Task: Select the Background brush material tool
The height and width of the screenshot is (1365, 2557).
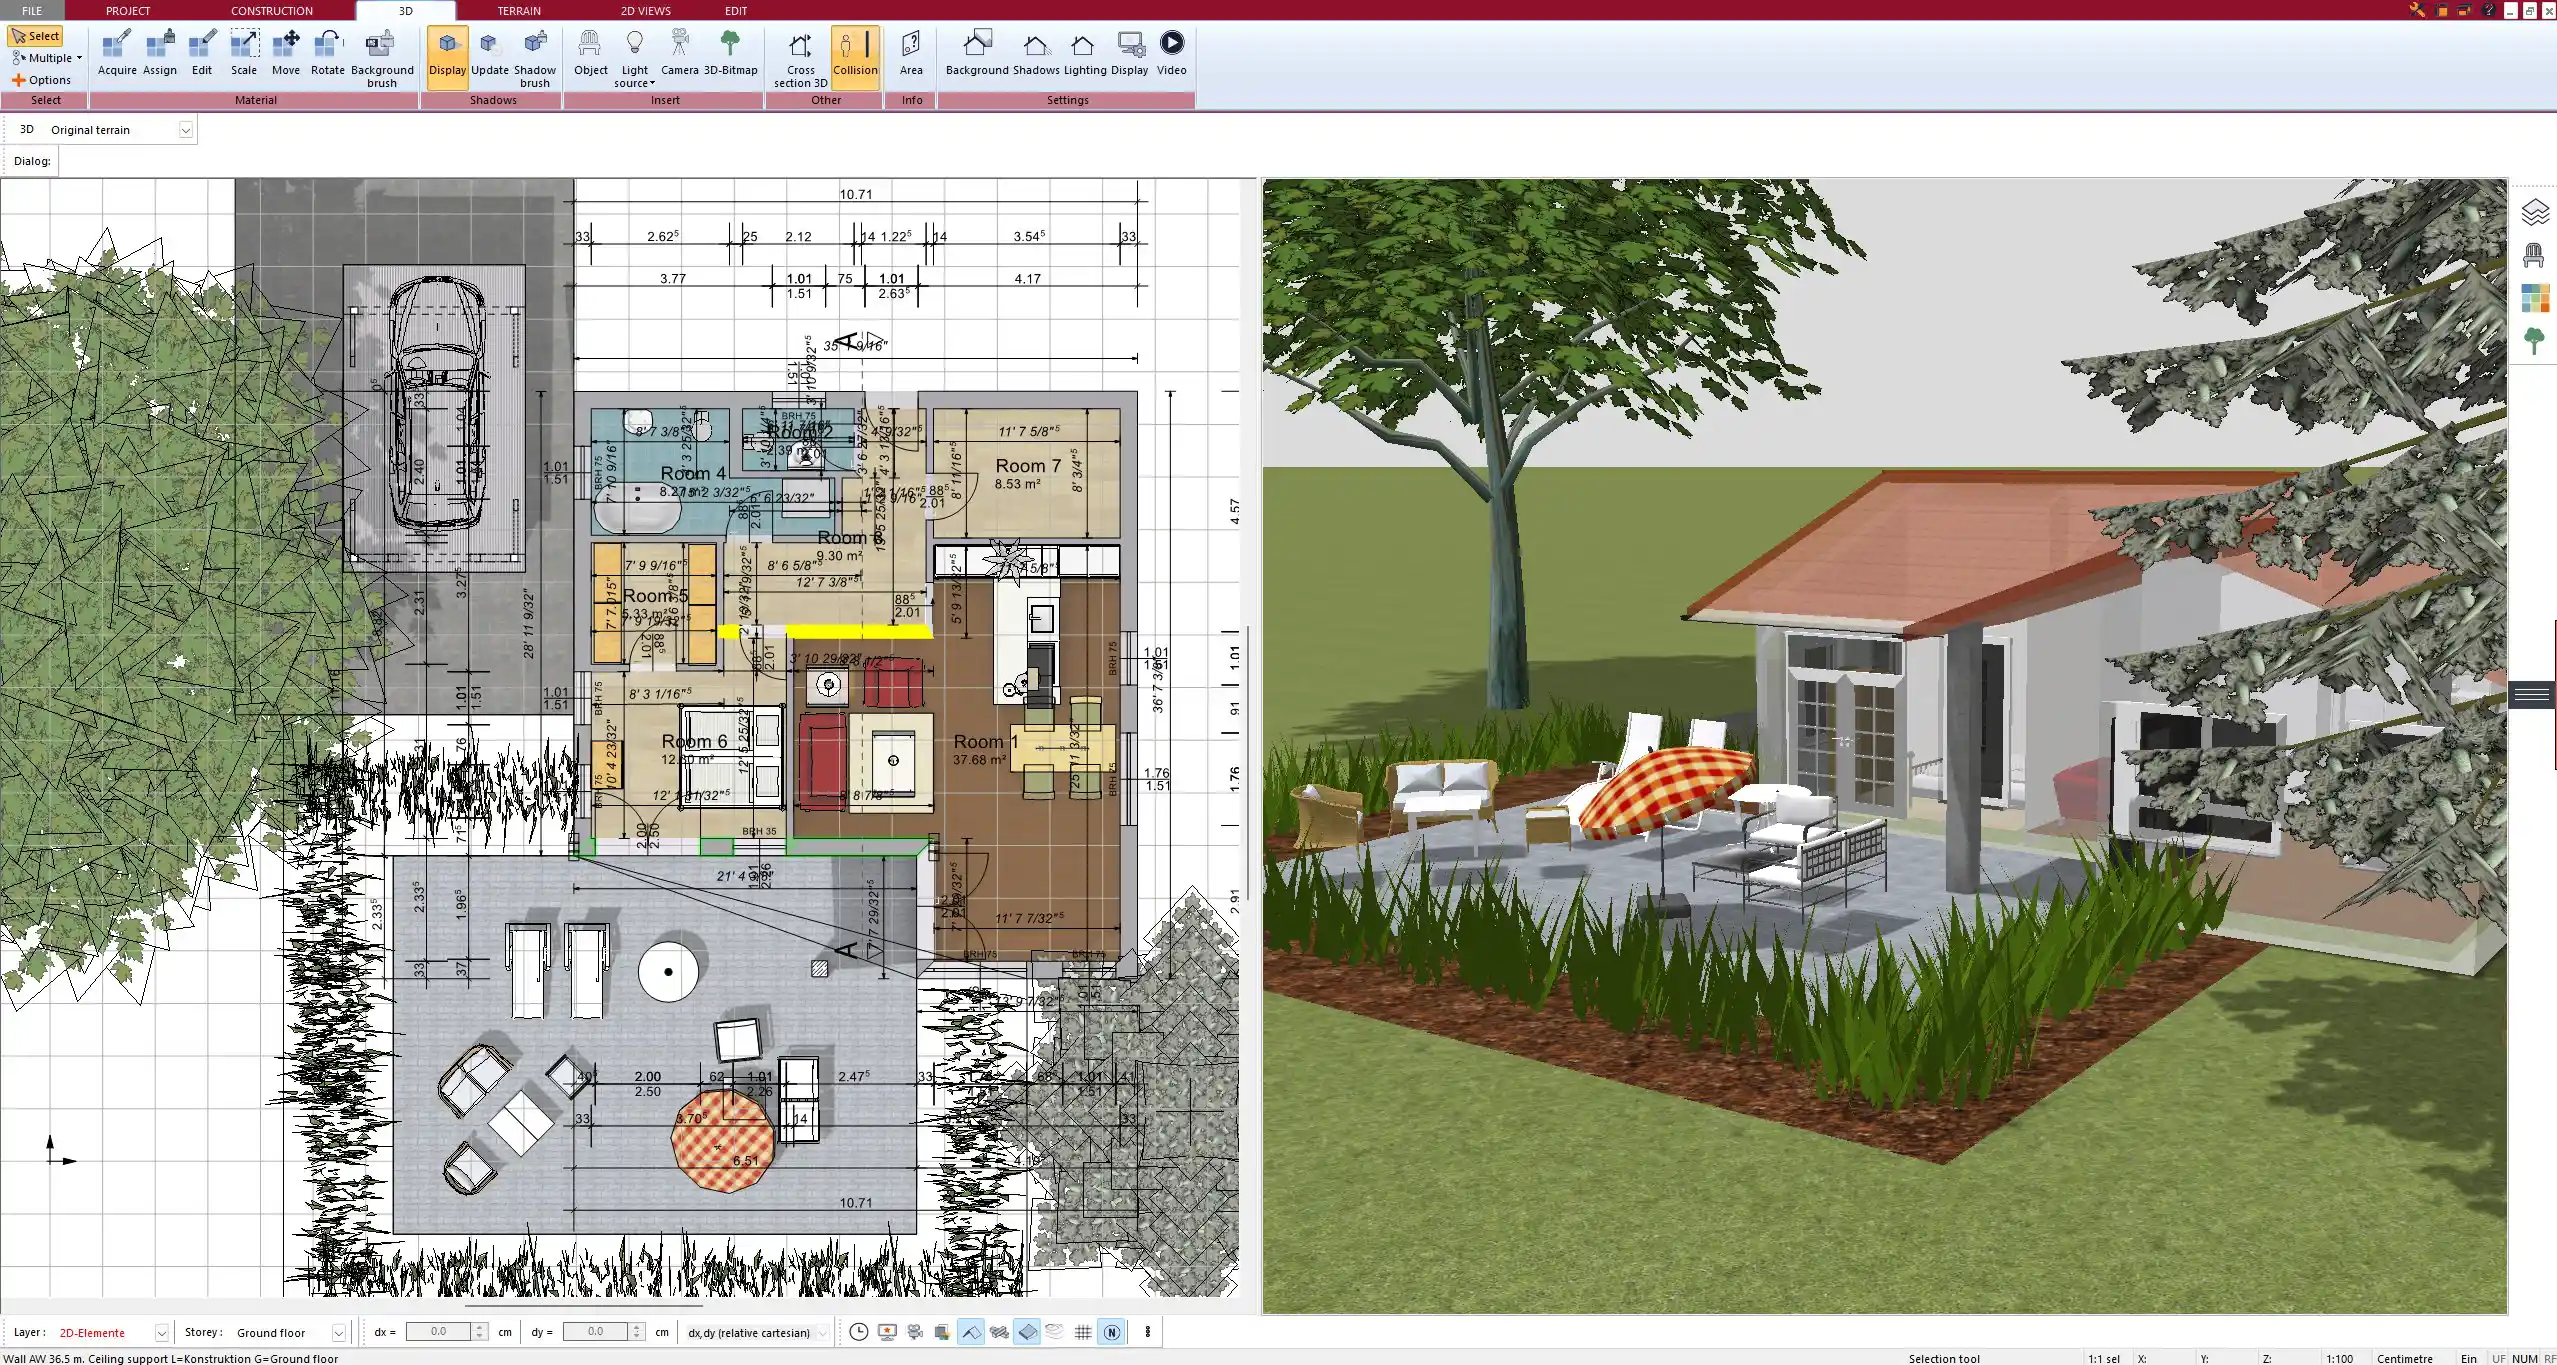Action: coord(380,55)
